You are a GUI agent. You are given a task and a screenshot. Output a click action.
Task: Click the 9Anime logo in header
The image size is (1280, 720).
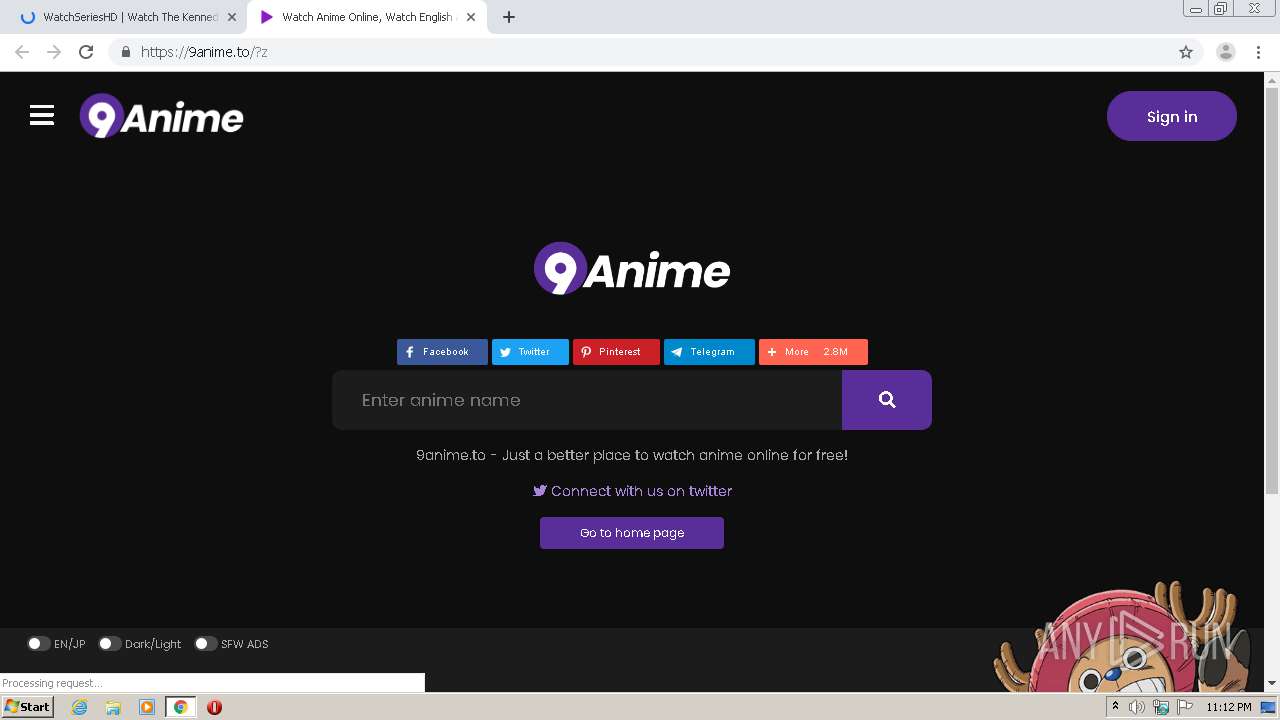pos(162,117)
